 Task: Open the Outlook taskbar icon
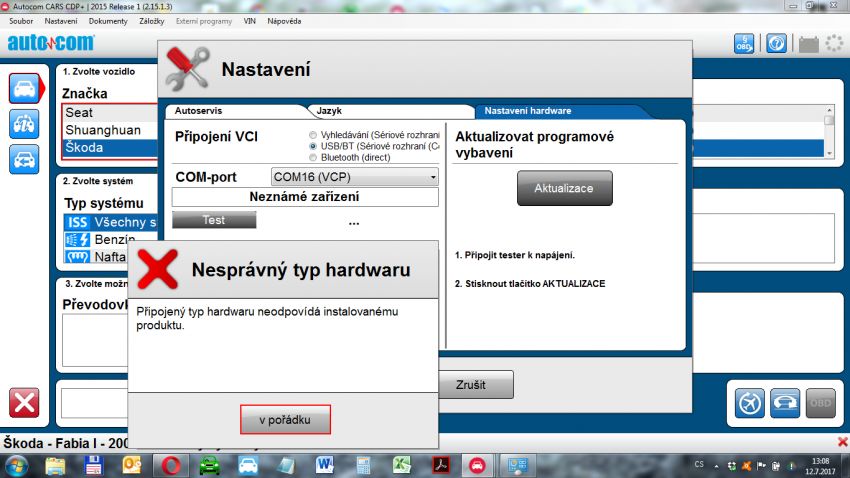pyautogui.click(x=132, y=466)
